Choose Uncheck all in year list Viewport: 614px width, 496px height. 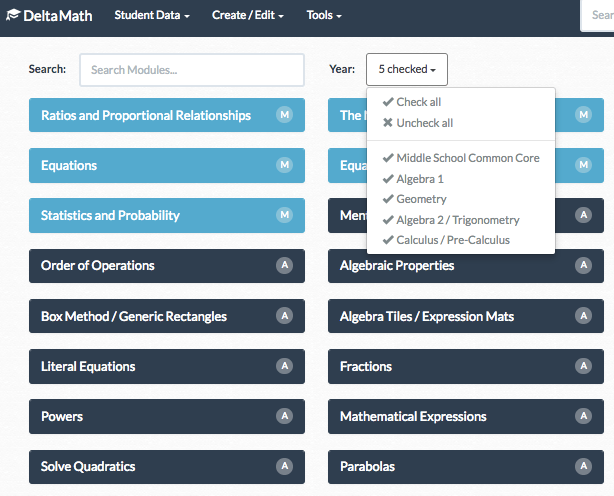[x=416, y=123]
